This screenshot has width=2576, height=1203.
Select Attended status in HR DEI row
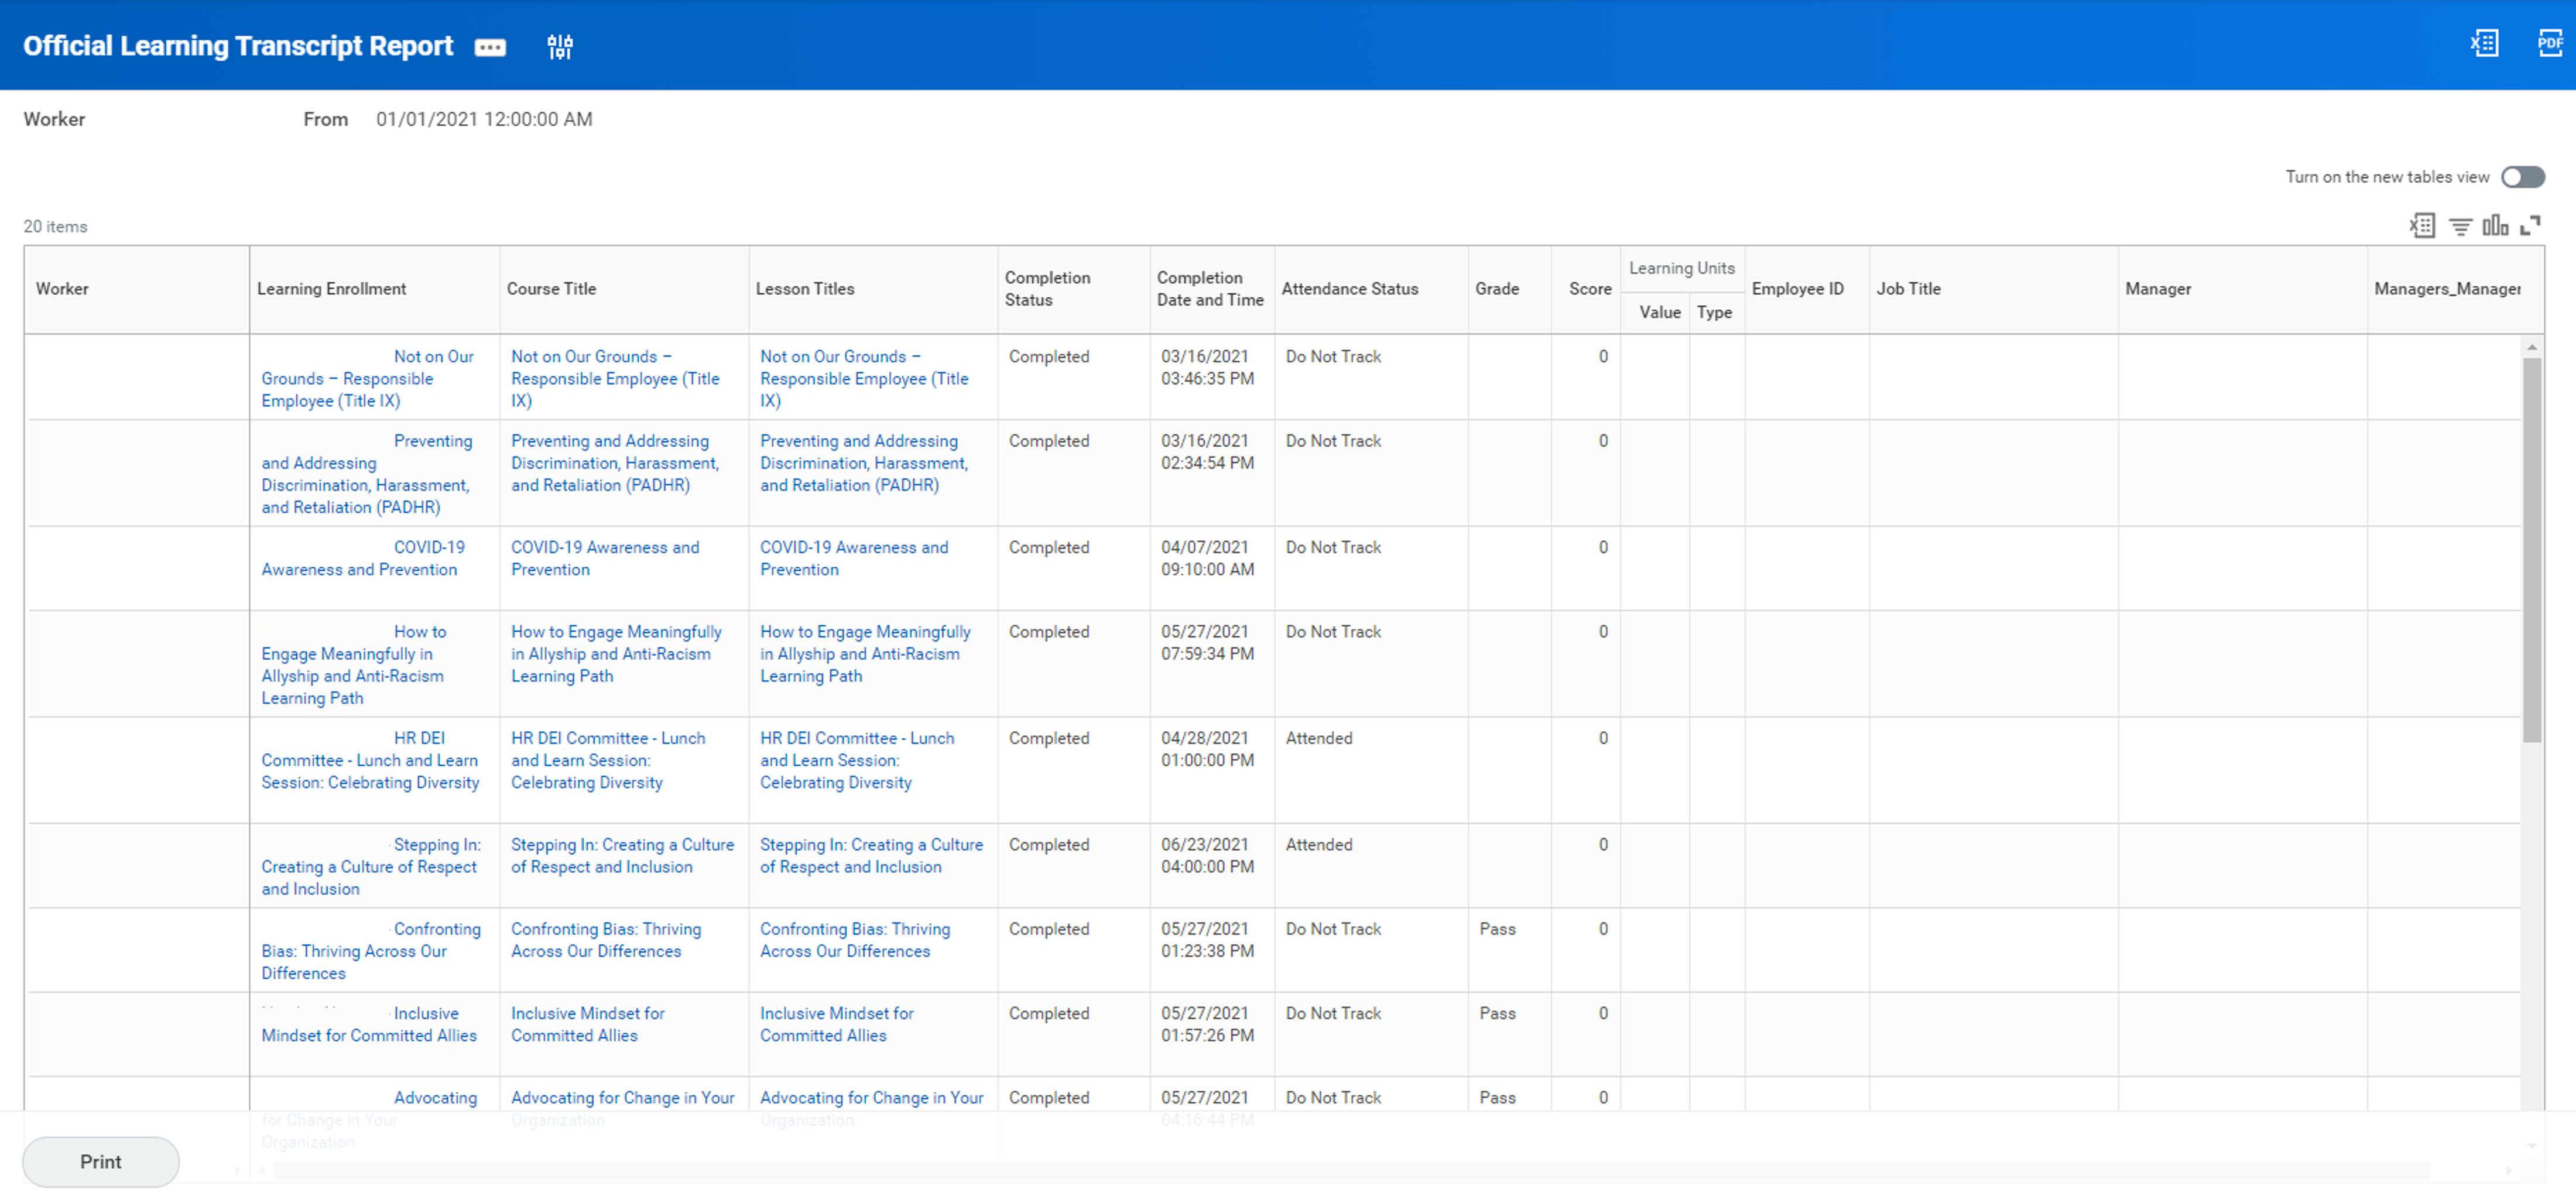pos(1319,738)
